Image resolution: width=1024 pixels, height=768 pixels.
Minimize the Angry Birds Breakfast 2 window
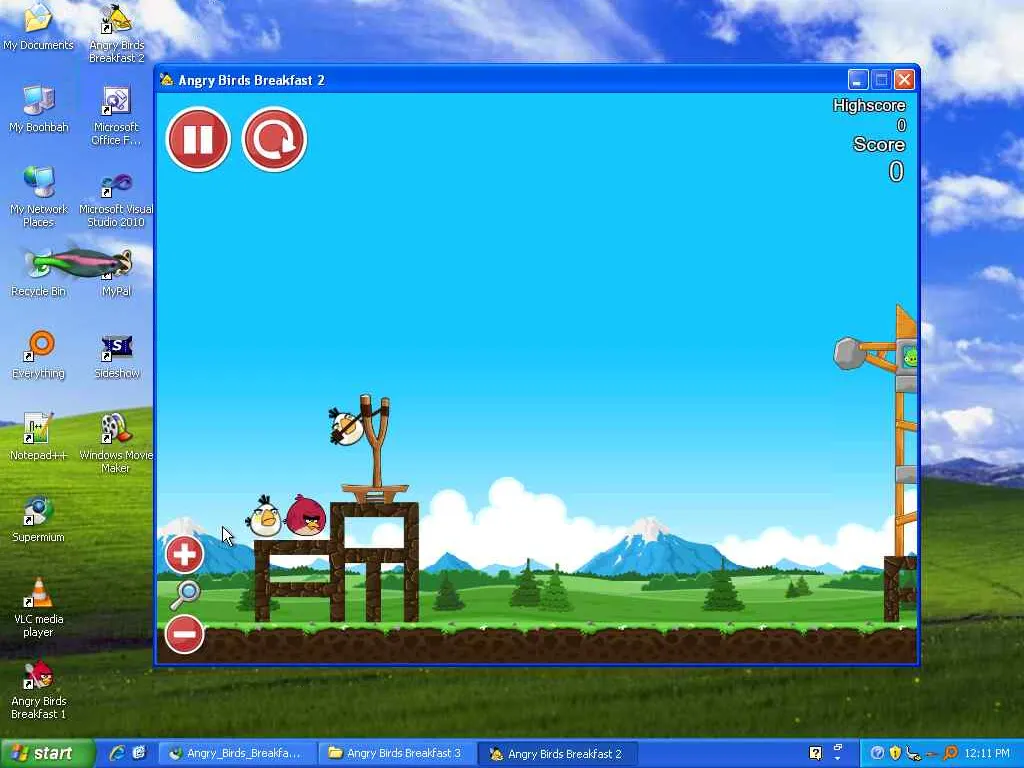(857, 80)
